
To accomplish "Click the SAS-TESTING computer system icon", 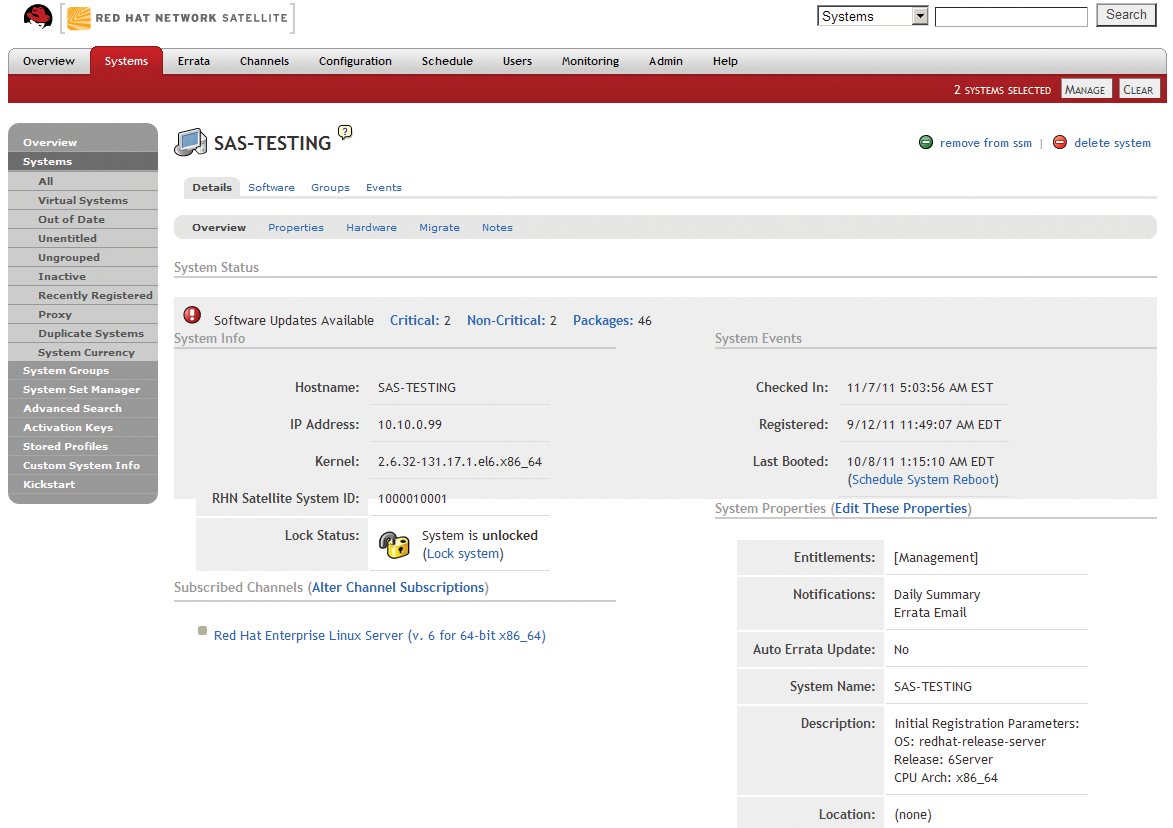I will (x=191, y=142).
